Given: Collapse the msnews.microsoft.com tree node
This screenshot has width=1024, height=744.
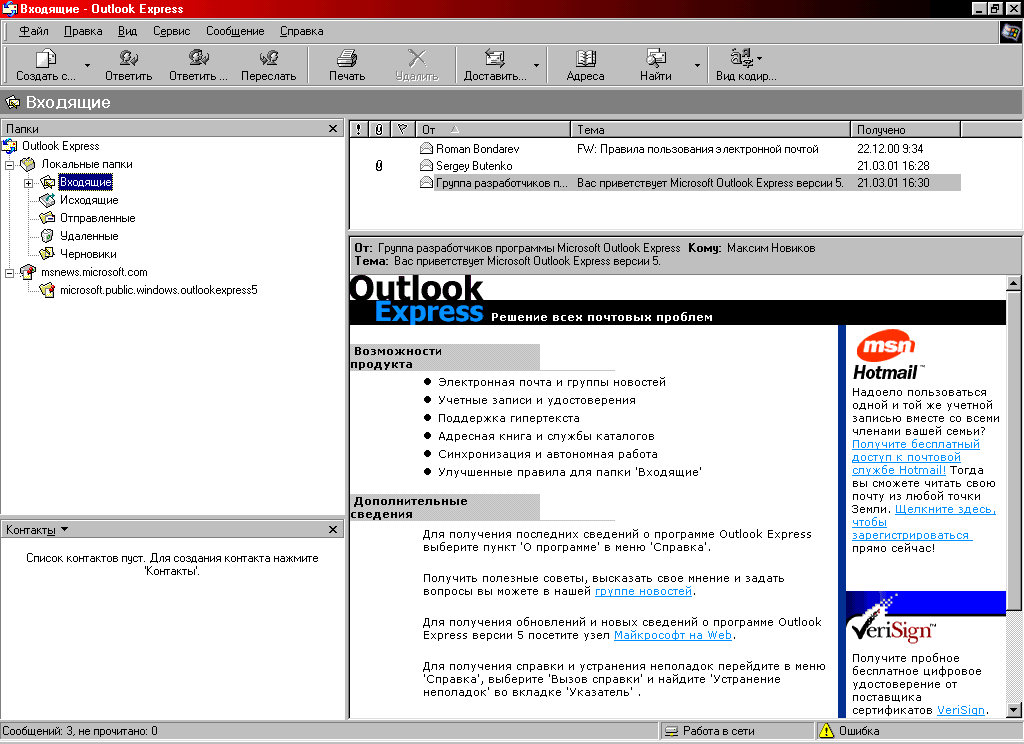Looking at the screenshot, I should pyautogui.click(x=10, y=272).
